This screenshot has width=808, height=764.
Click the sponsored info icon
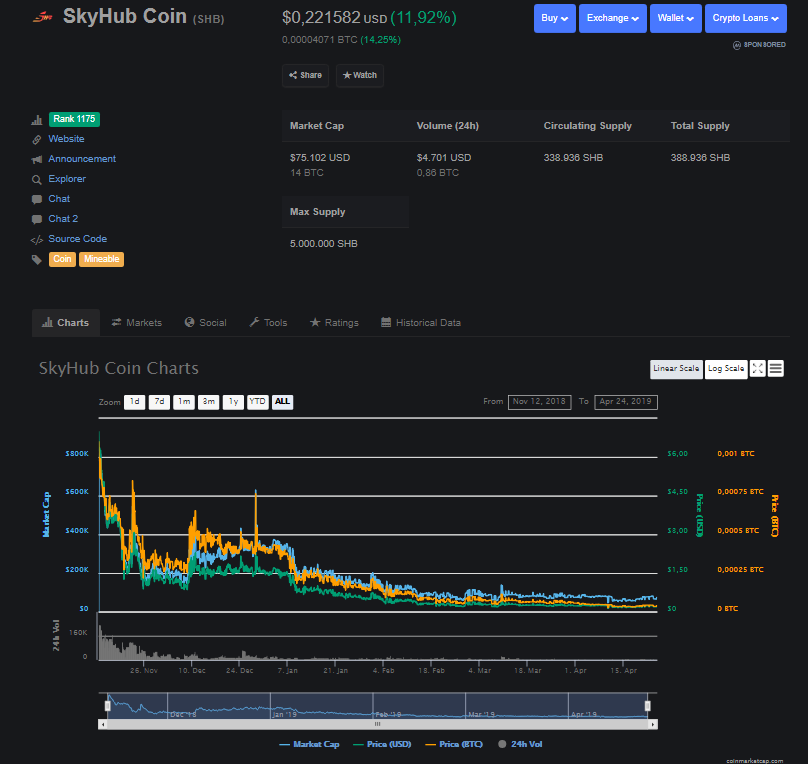click(737, 45)
